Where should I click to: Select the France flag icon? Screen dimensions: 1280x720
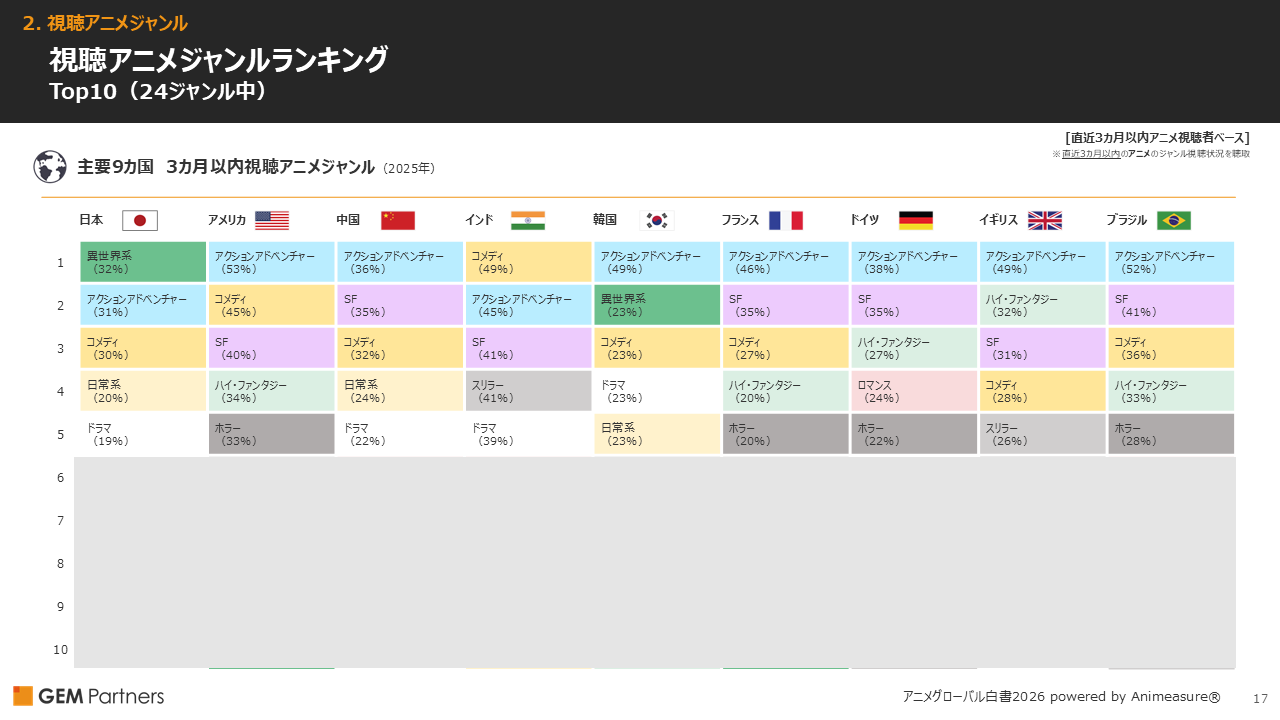[x=786, y=220]
